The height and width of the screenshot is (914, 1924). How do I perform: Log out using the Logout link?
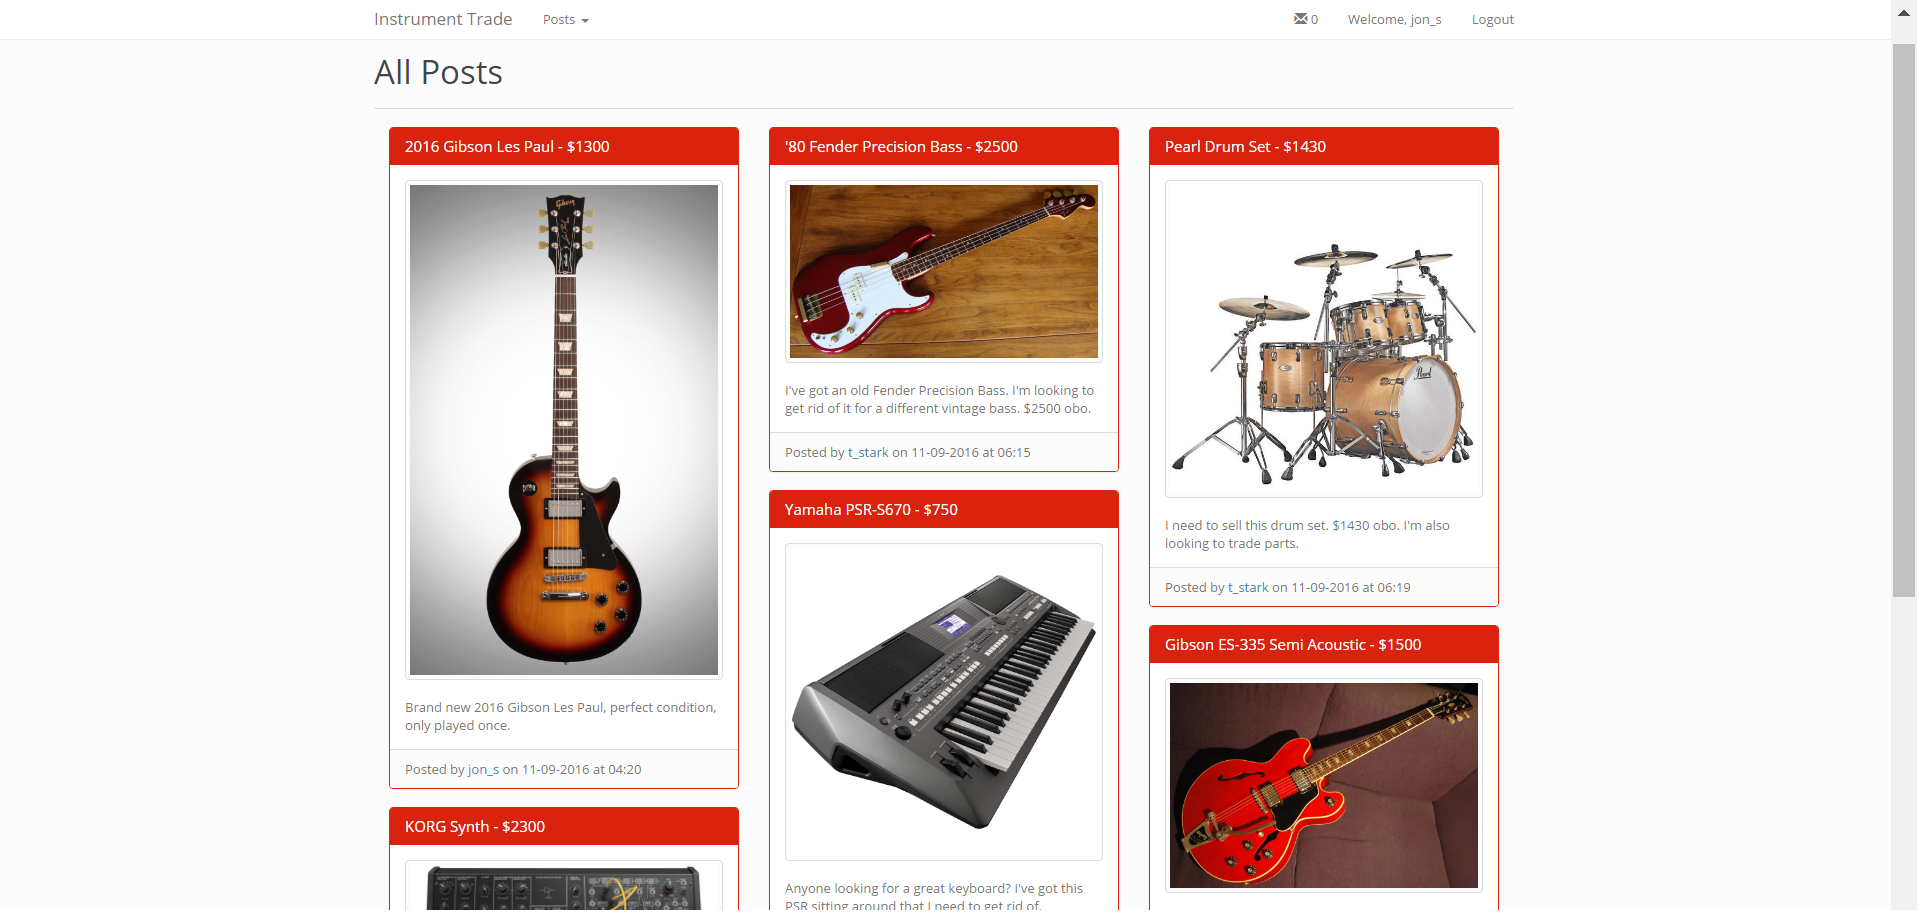tap(1492, 20)
